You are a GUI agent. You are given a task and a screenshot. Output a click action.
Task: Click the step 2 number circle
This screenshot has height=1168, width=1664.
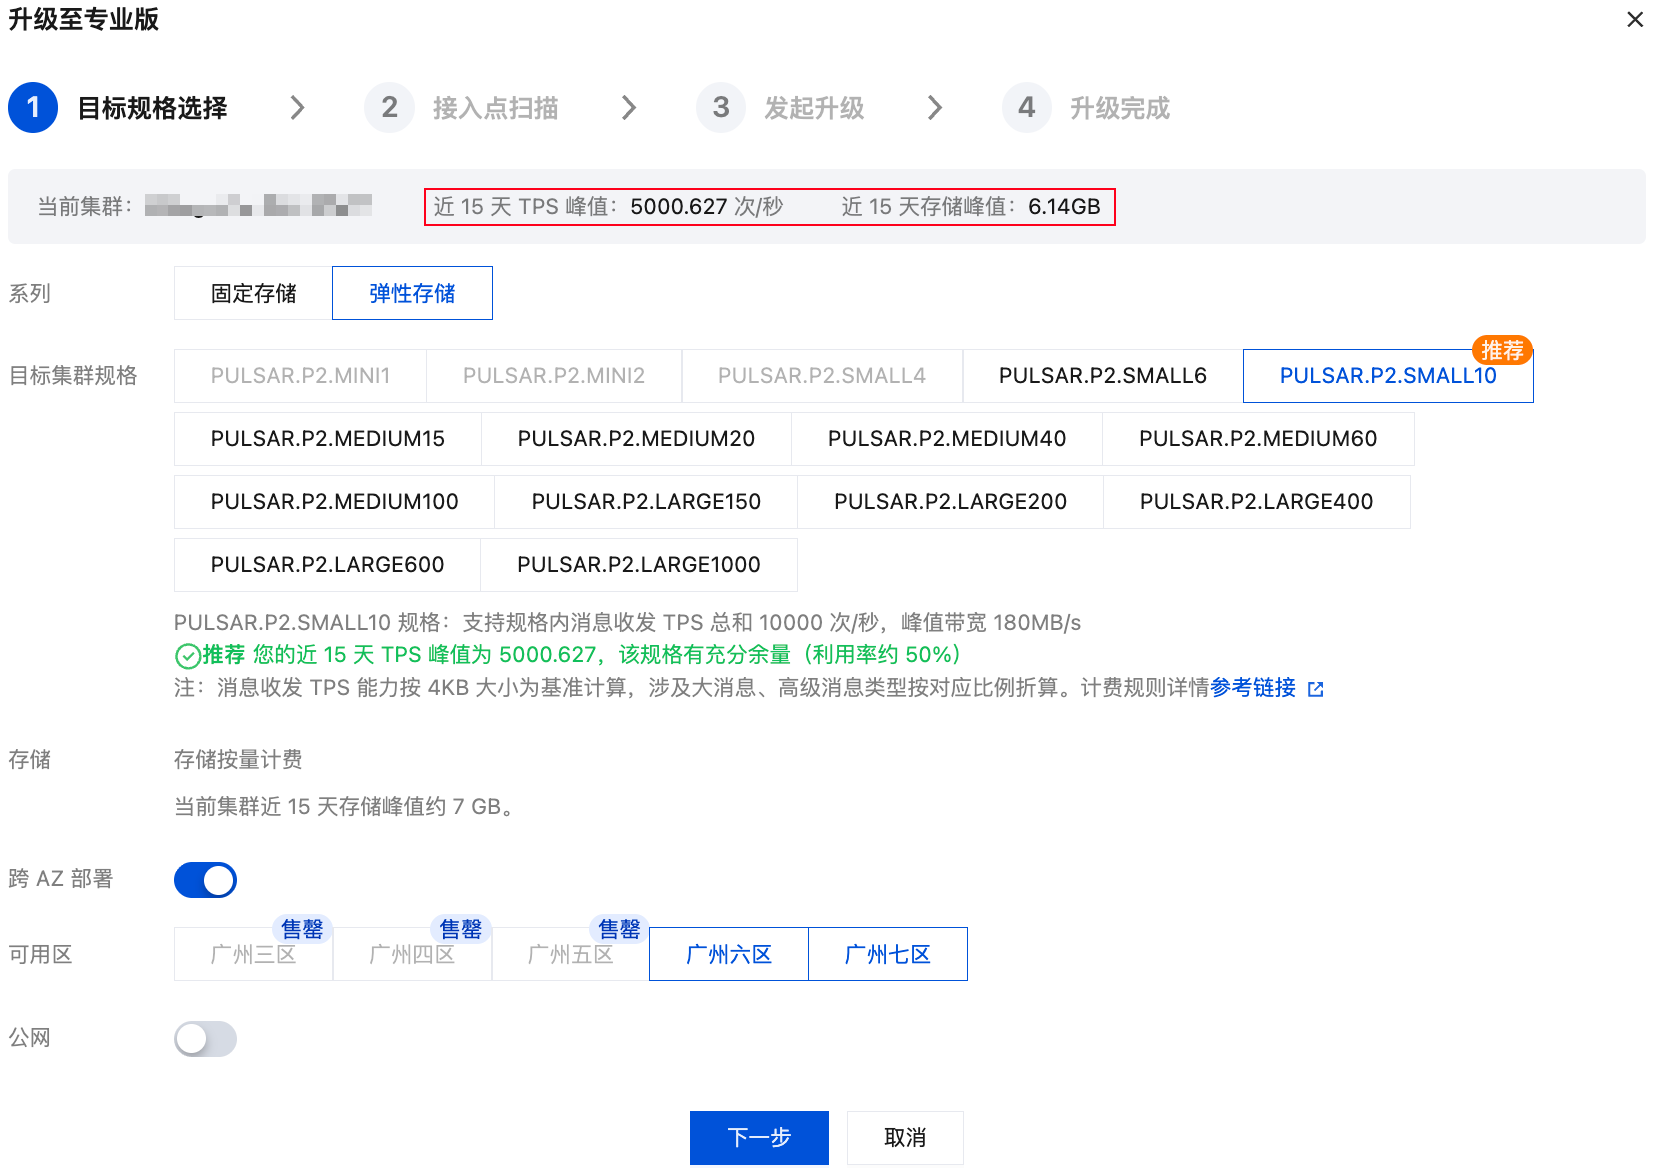click(390, 108)
